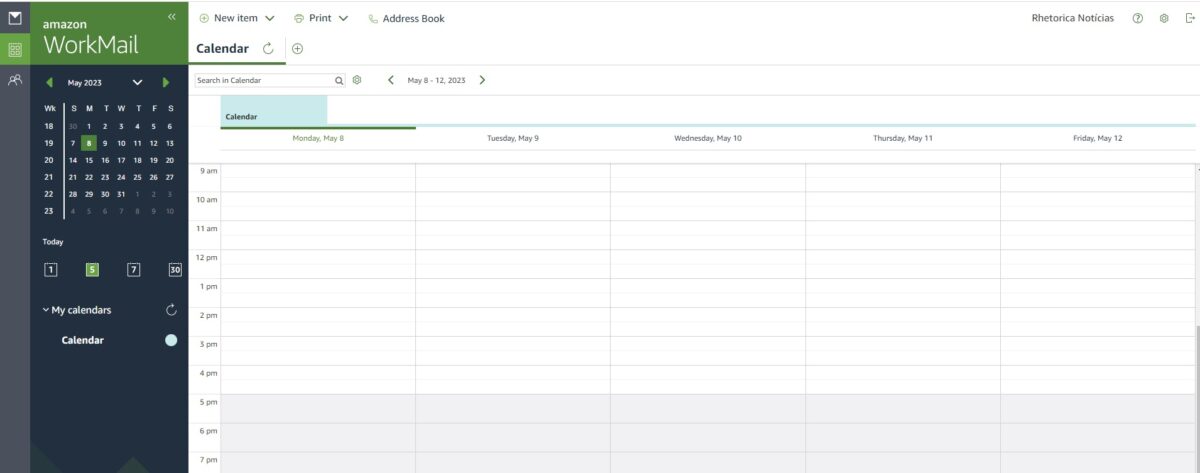Click the sign out icon
This screenshot has width=1200, height=473.
click(1186, 18)
